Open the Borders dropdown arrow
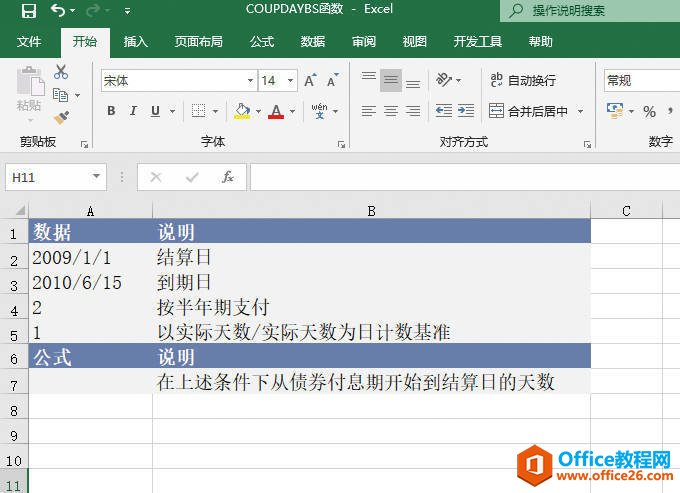Viewport: 680px width, 493px height. pyautogui.click(x=216, y=111)
